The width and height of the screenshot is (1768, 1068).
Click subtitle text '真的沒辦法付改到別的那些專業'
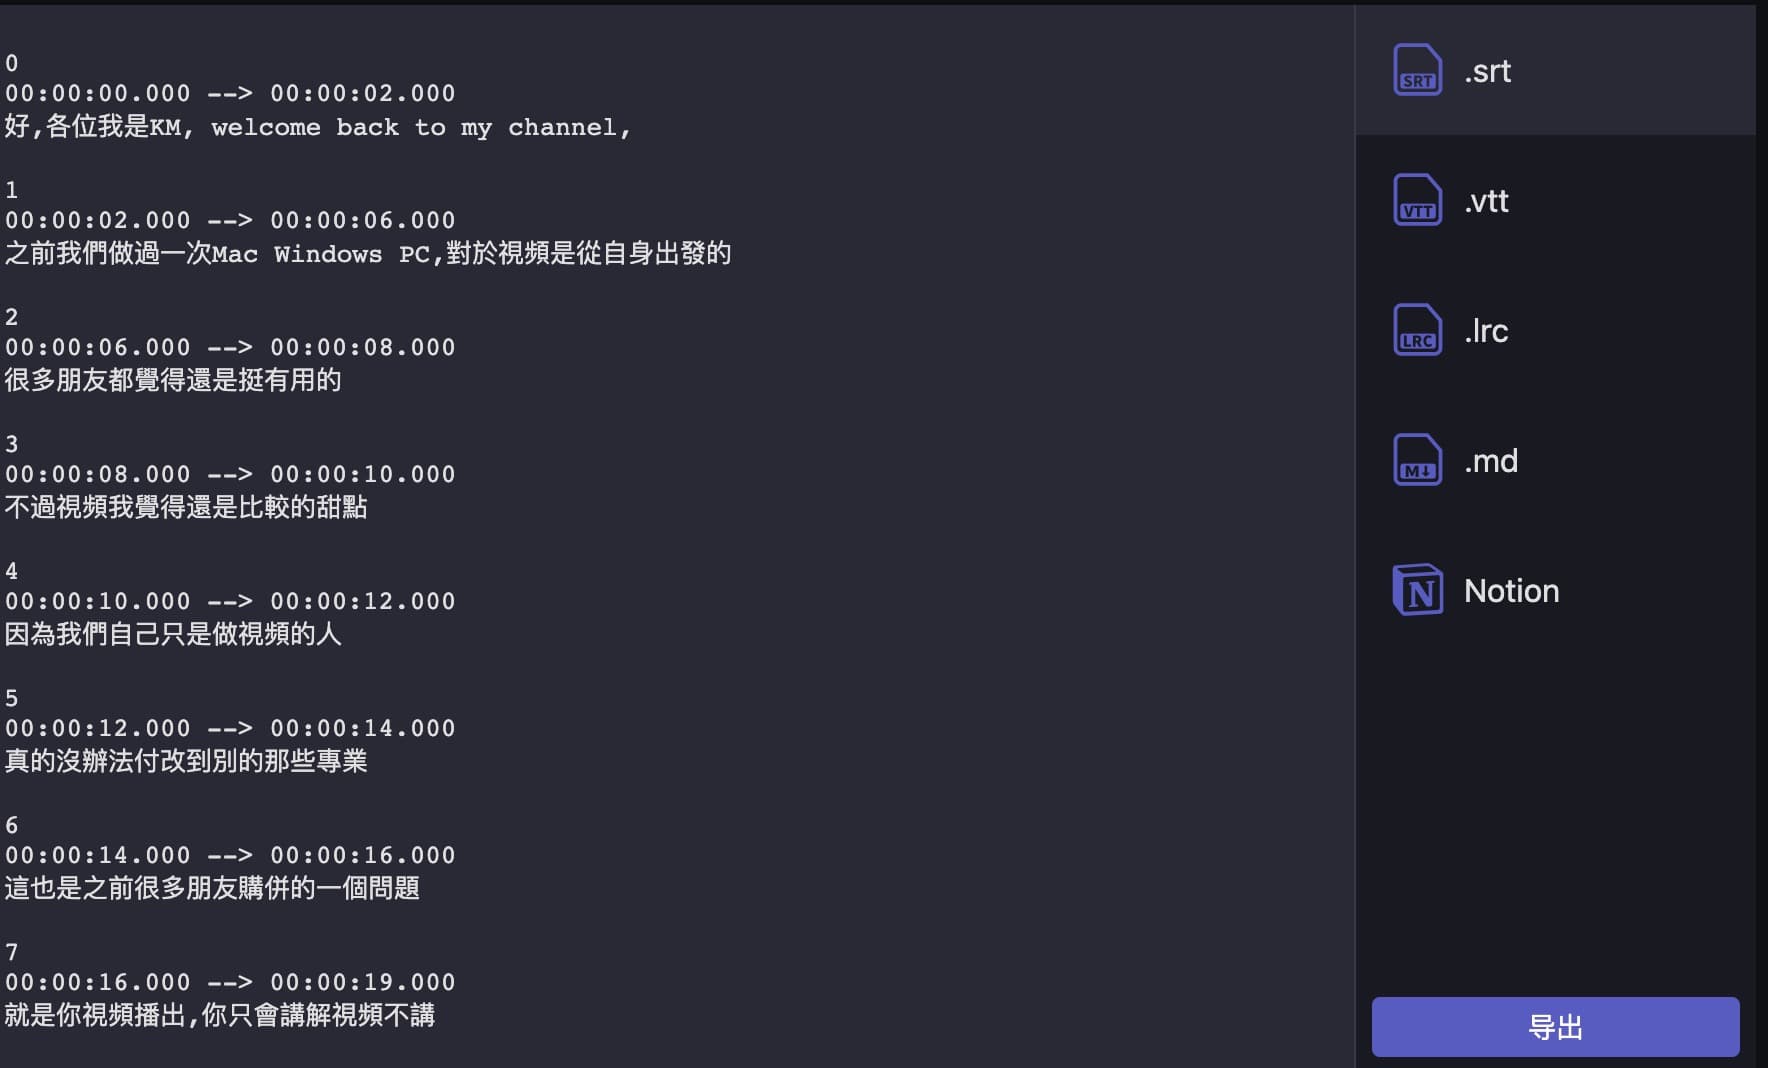186,762
